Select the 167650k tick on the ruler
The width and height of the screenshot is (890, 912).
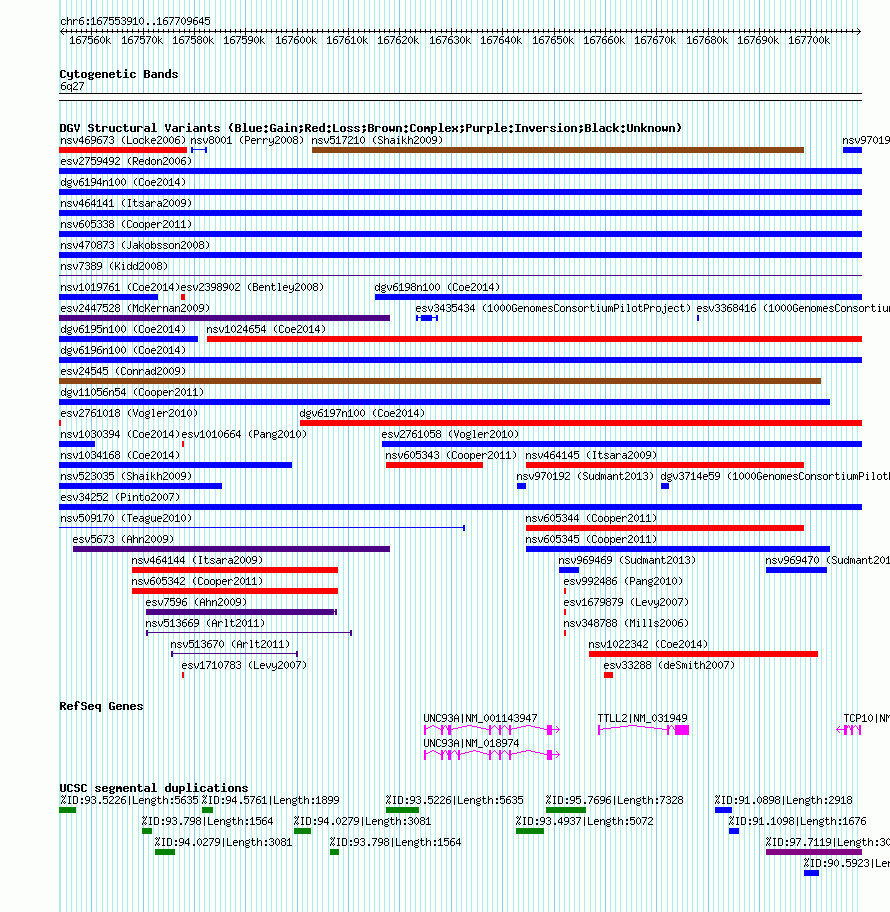click(553, 40)
